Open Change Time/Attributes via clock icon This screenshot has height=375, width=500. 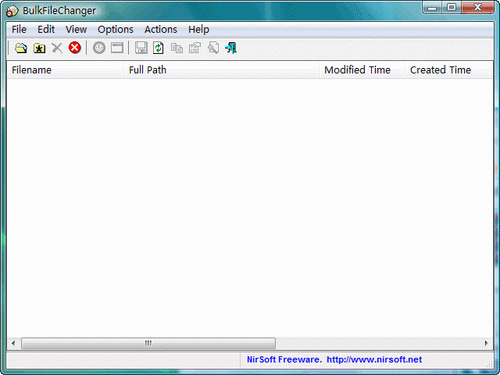coord(99,48)
